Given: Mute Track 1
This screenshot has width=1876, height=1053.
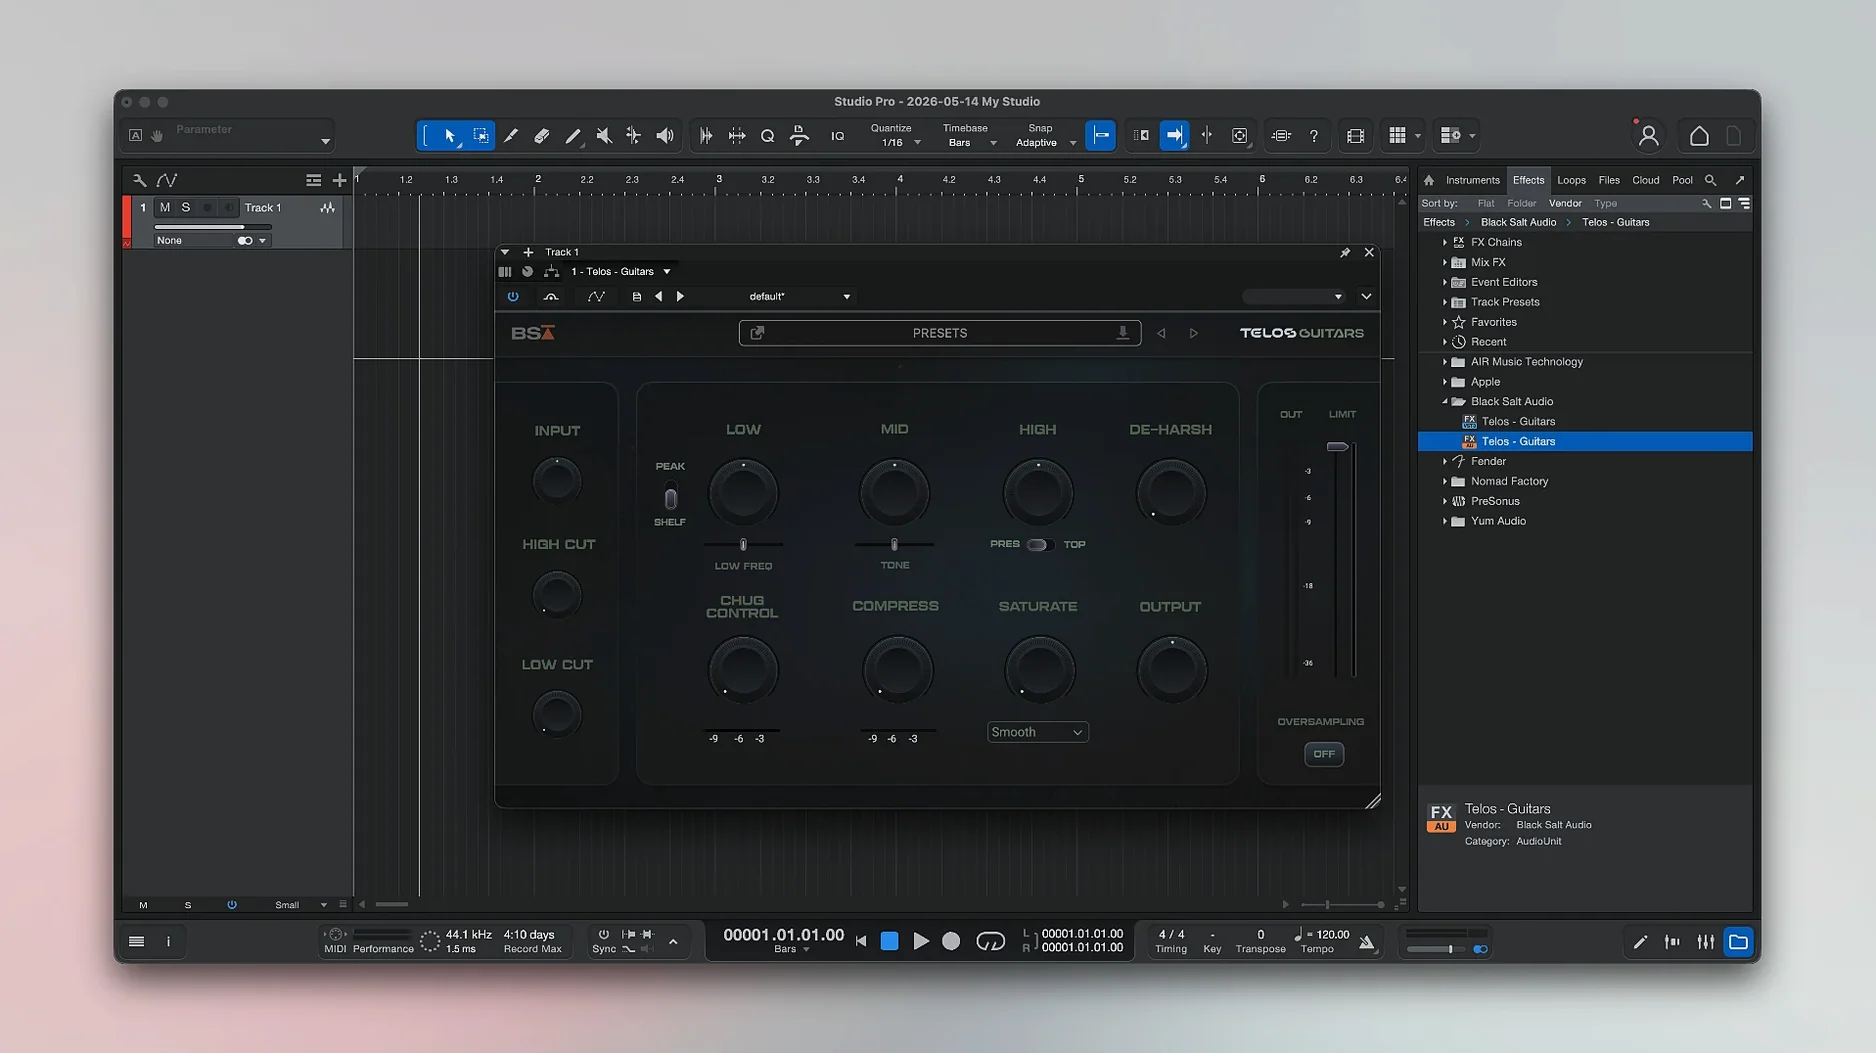Looking at the screenshot, I should [165, 208].
